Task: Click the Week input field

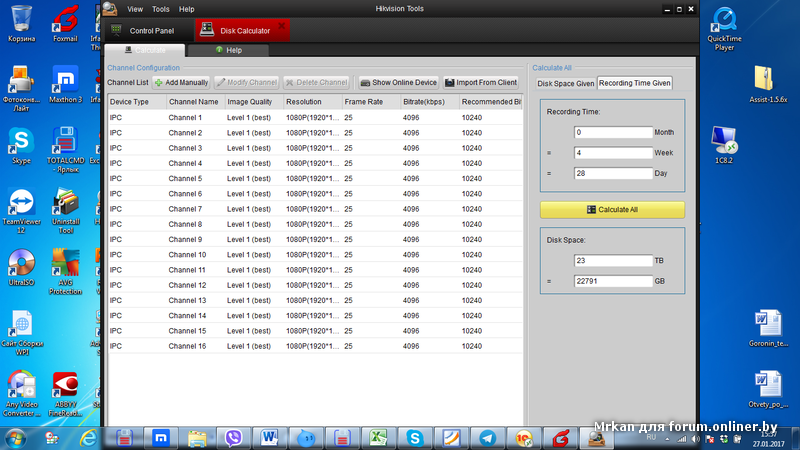Action: 612,153
